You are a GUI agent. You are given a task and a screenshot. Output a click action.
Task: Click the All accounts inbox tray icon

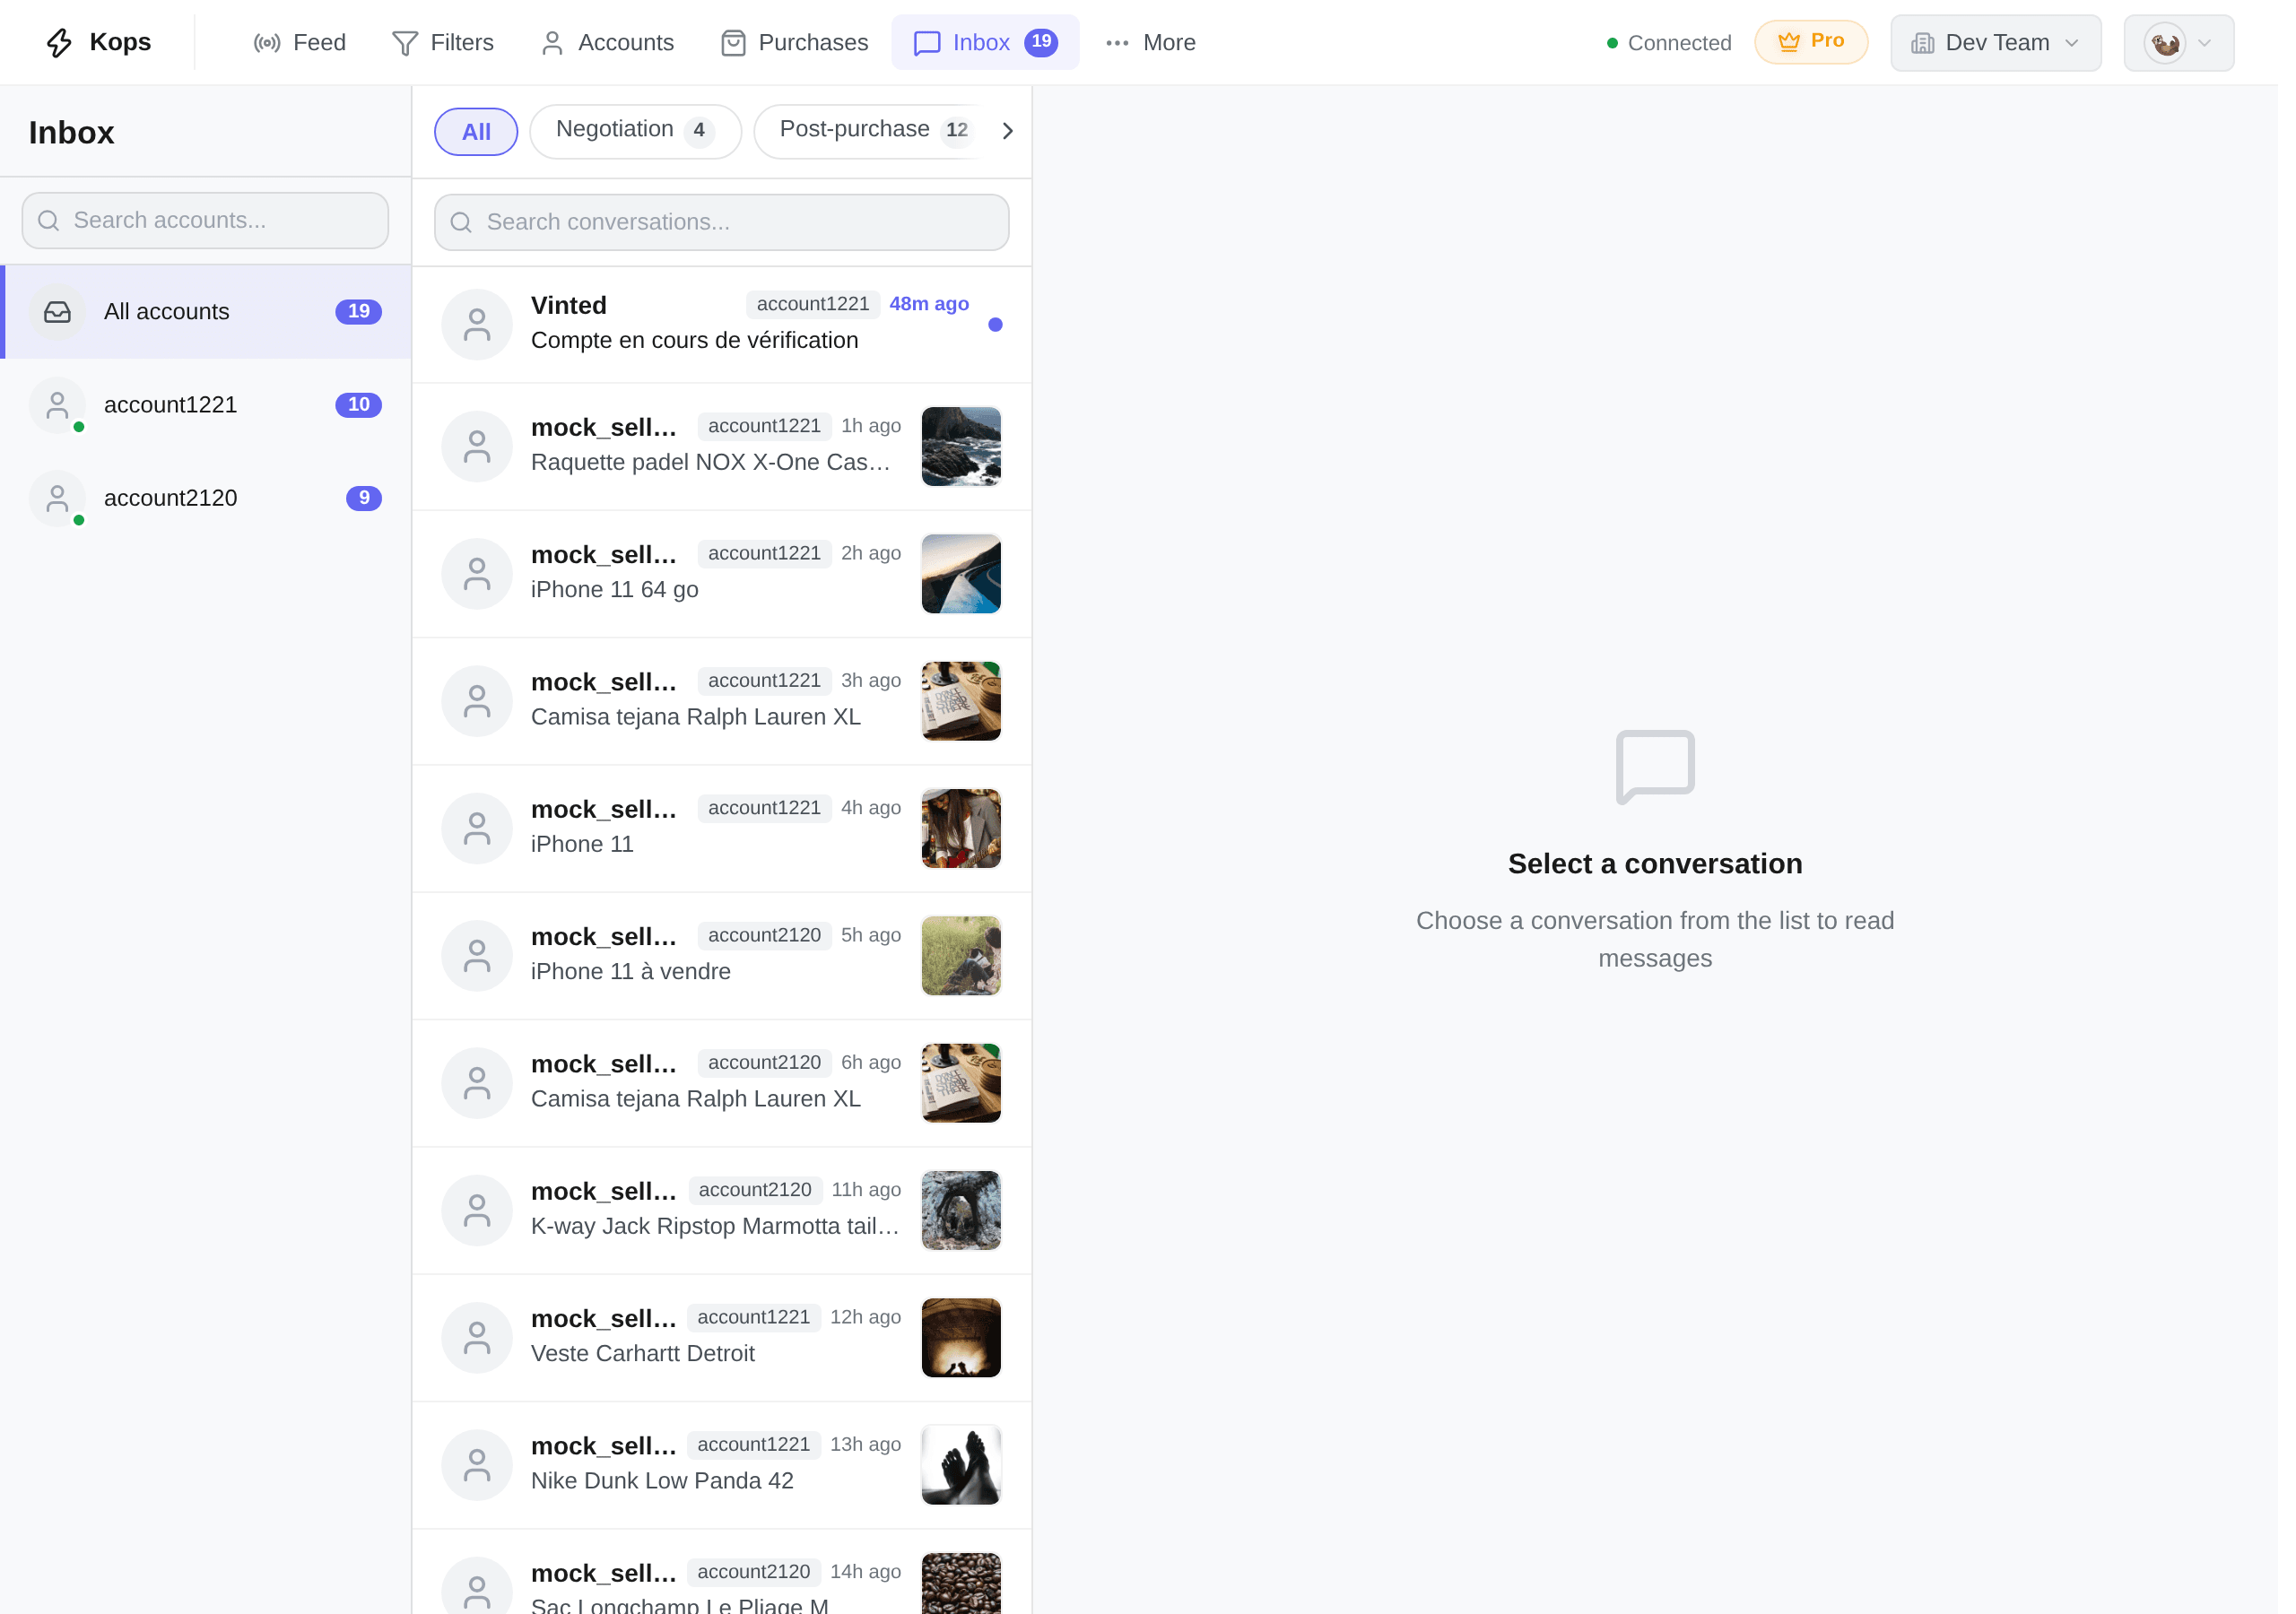[58, 314]
